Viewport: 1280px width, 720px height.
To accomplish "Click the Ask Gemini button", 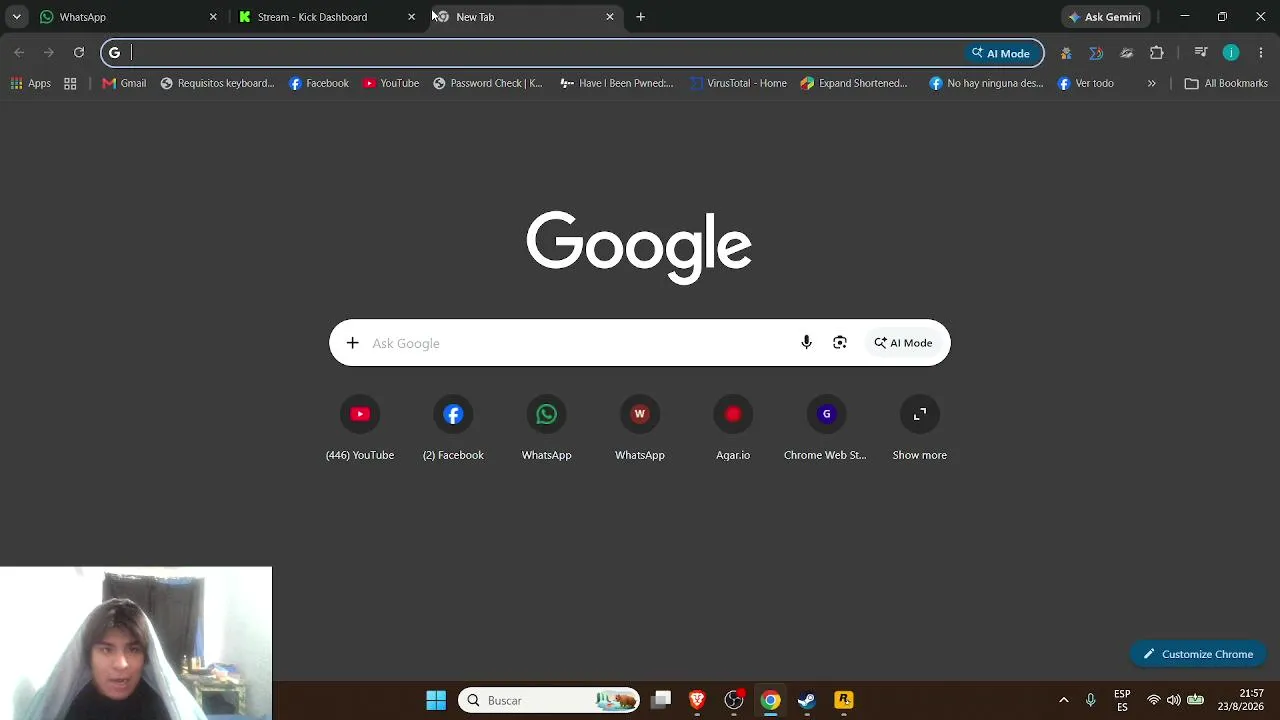I will pos(1105,17).
